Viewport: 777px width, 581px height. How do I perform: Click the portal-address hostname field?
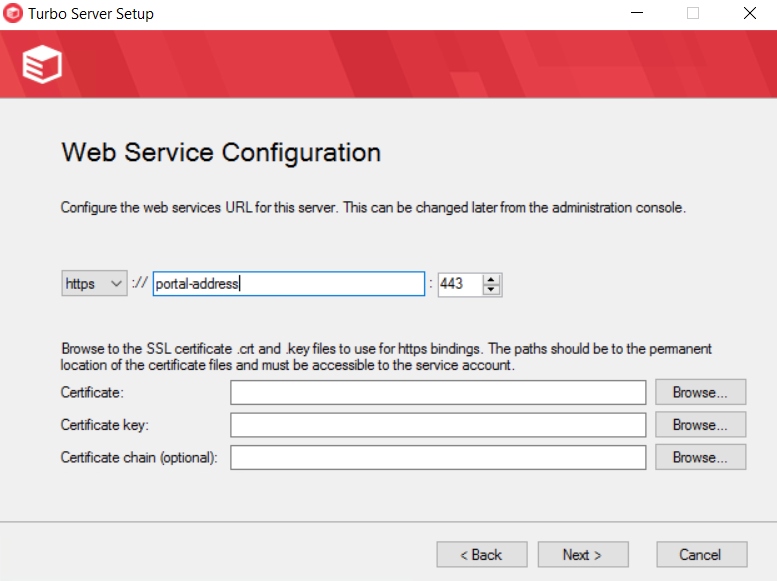(x=288, y=284)
